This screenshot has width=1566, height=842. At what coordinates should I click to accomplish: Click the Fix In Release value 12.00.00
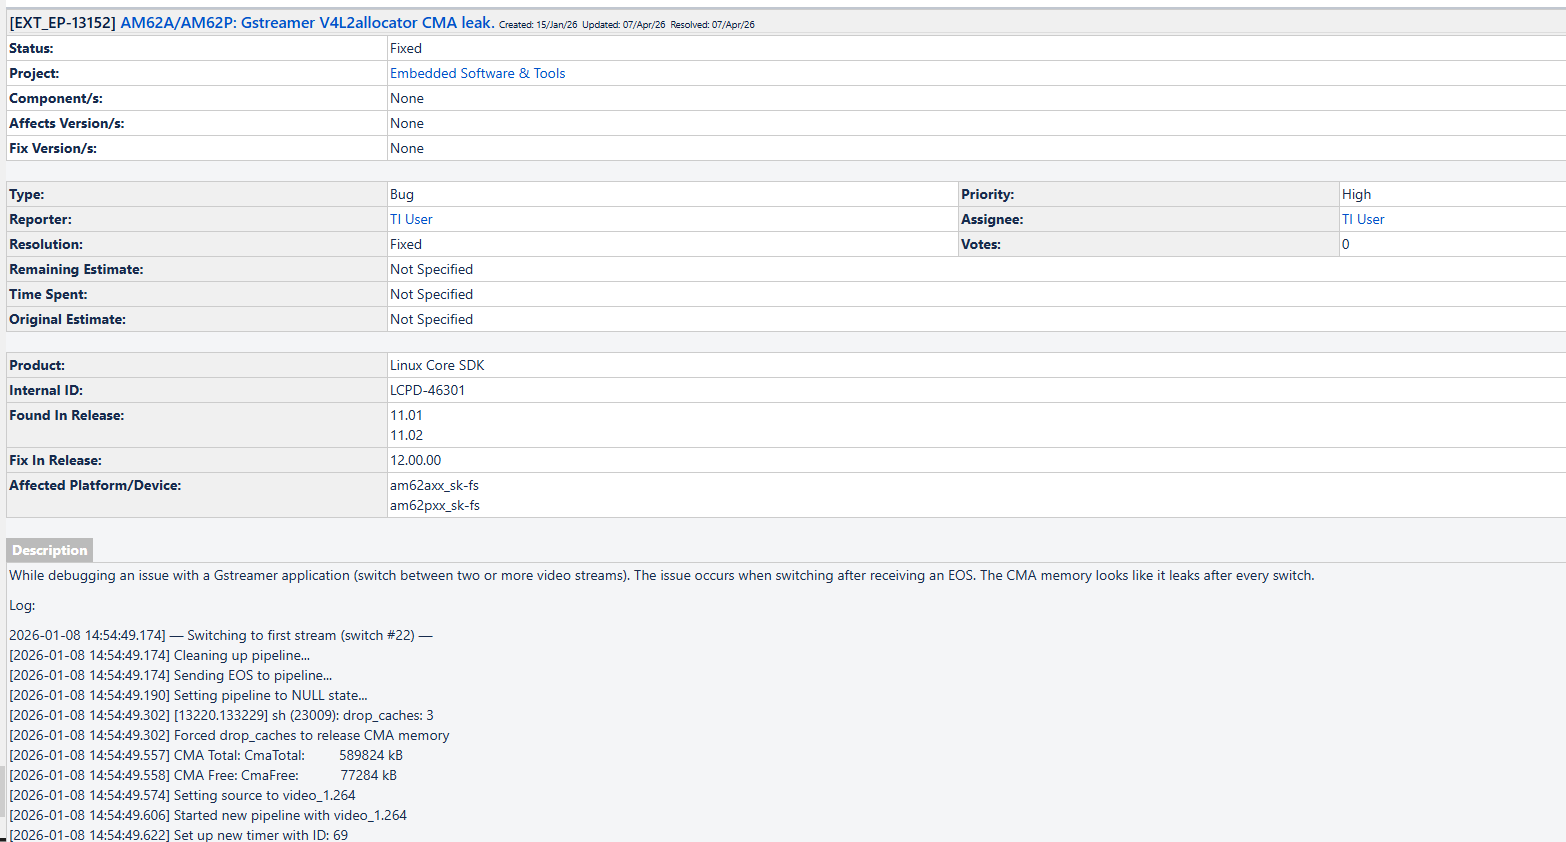click(x=415, y=460)
